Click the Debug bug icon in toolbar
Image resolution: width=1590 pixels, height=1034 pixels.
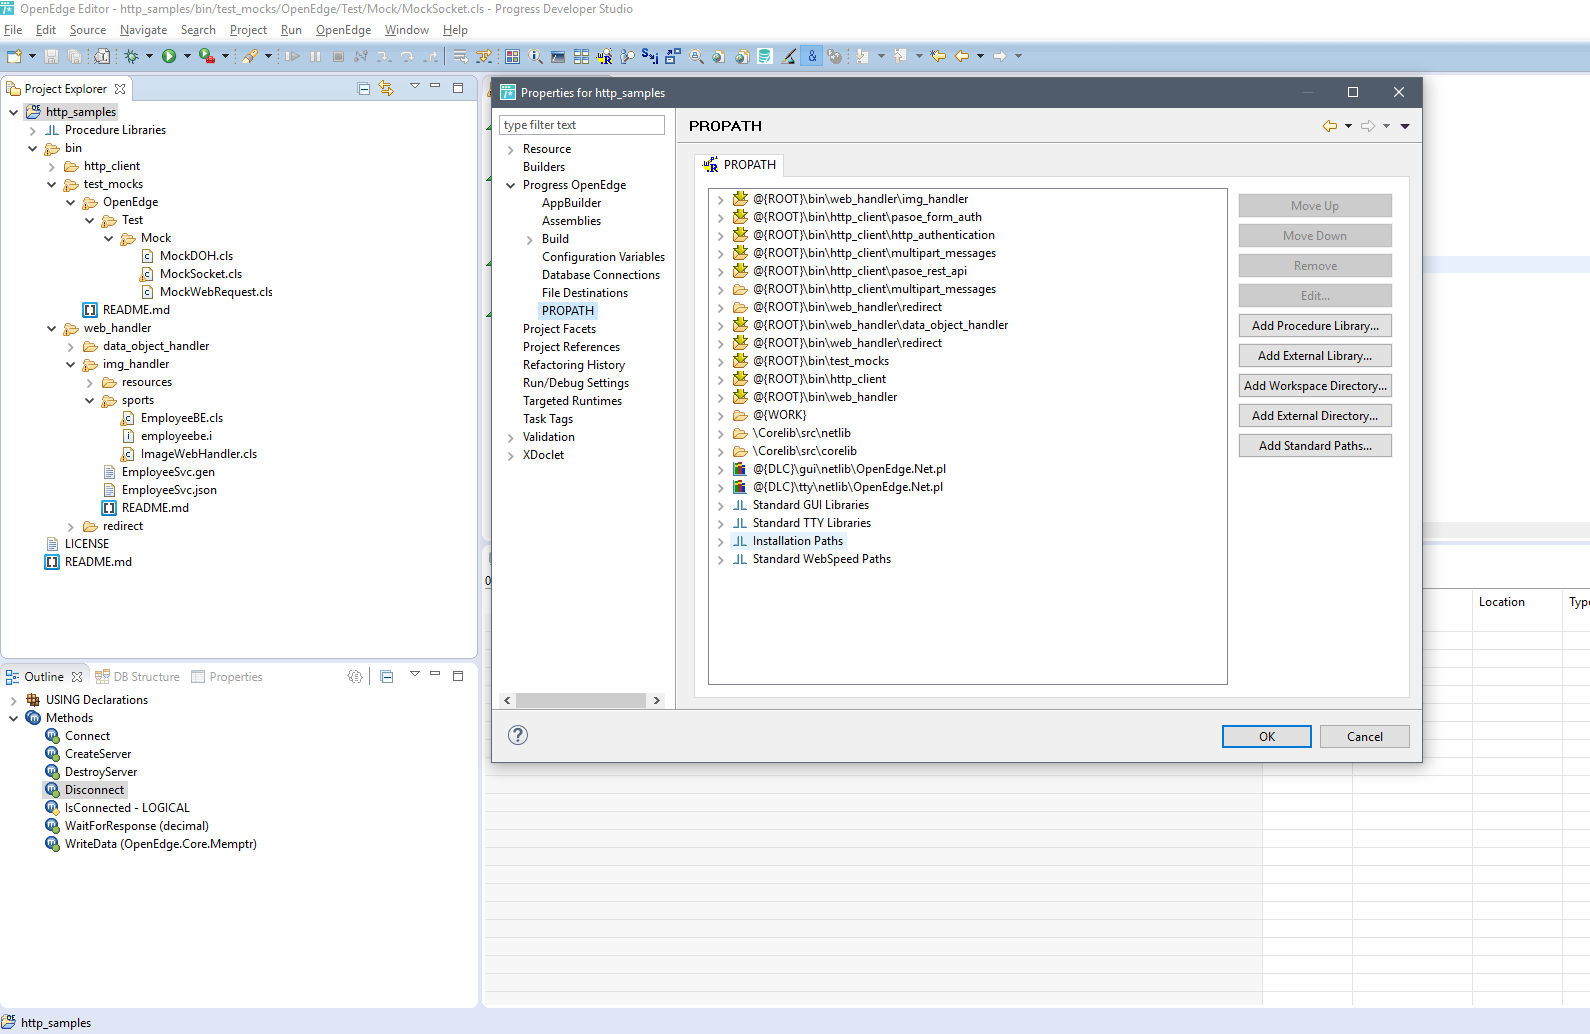click(131, 56)
